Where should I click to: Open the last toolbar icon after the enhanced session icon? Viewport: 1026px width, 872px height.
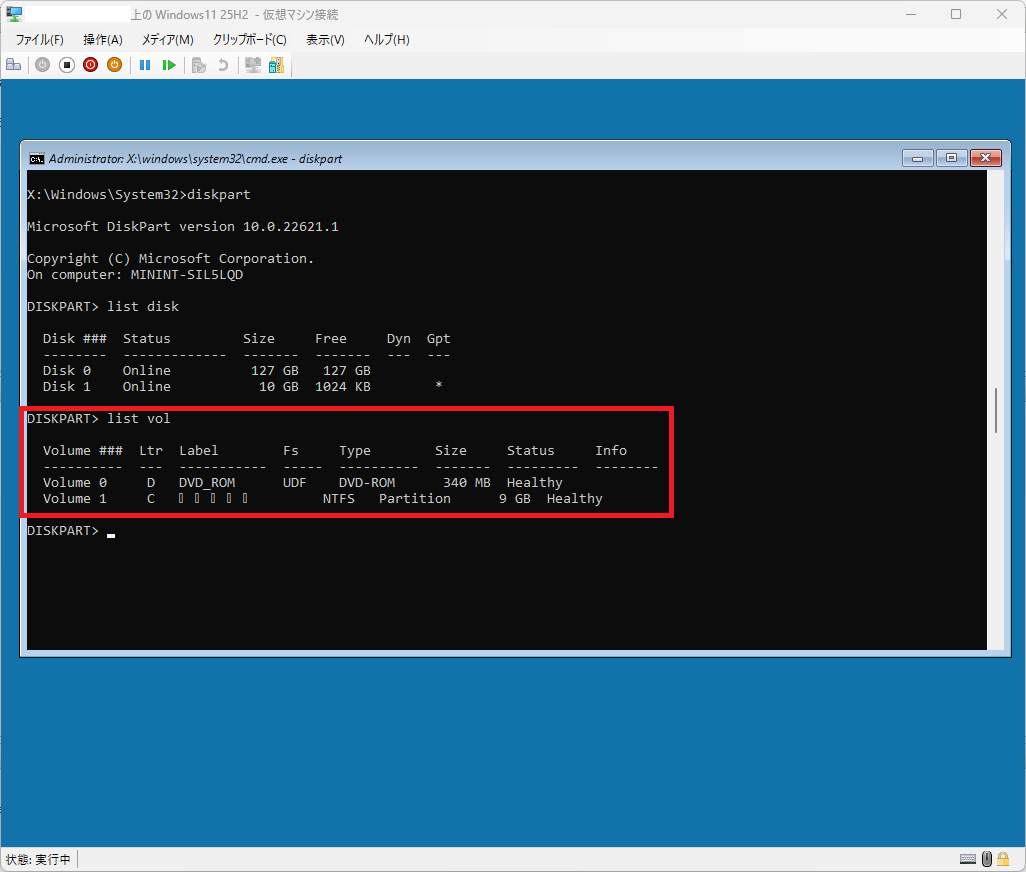276,65
